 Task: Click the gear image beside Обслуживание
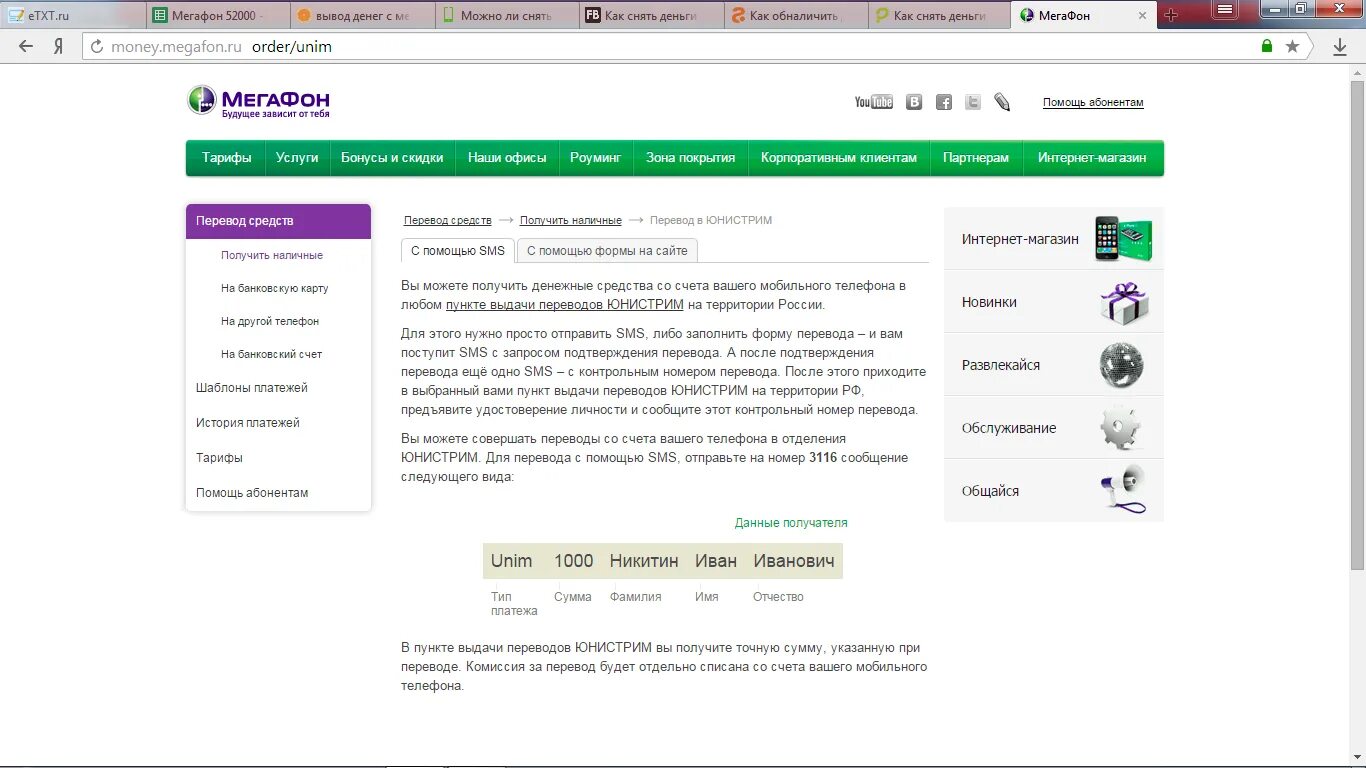[x=1121, y=428]
